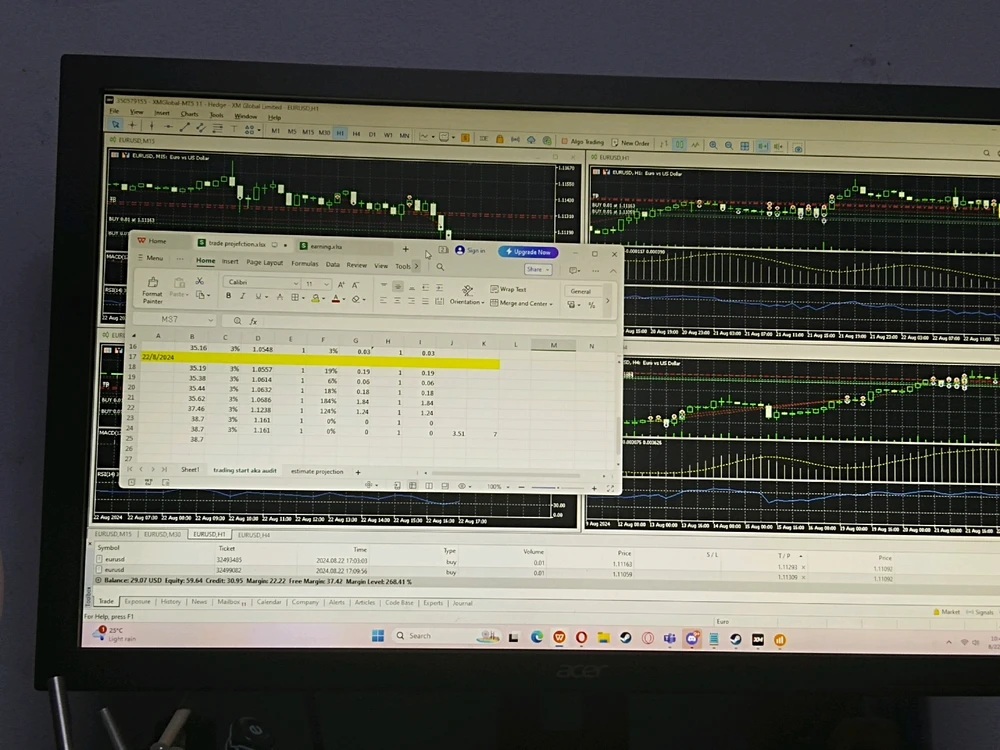Open the Windows Start menu
The height and width of the screenshot is (750, 1000).
pos(378,635)
